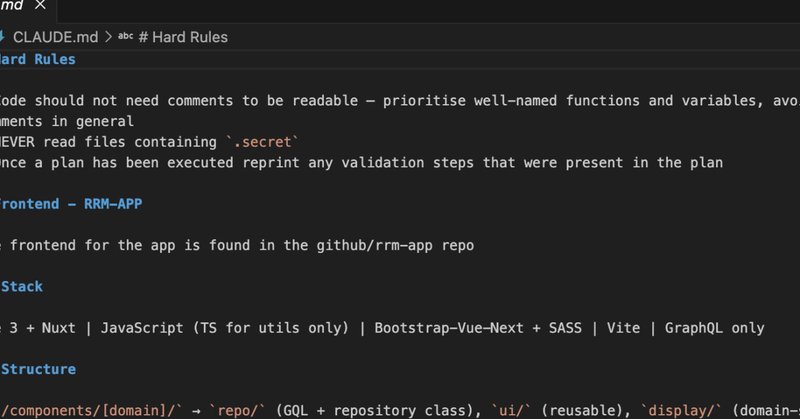
Task: Click the abc symbol icon in breadcrumb
Action: pos(126,37)
